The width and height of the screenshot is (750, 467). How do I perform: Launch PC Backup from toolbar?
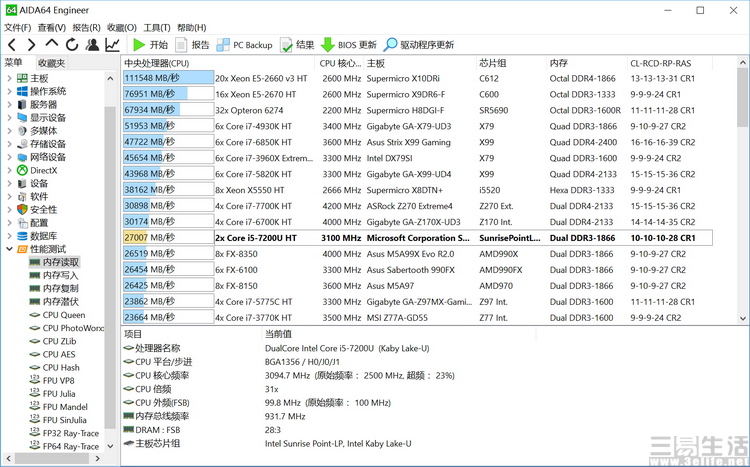(244, 45)
